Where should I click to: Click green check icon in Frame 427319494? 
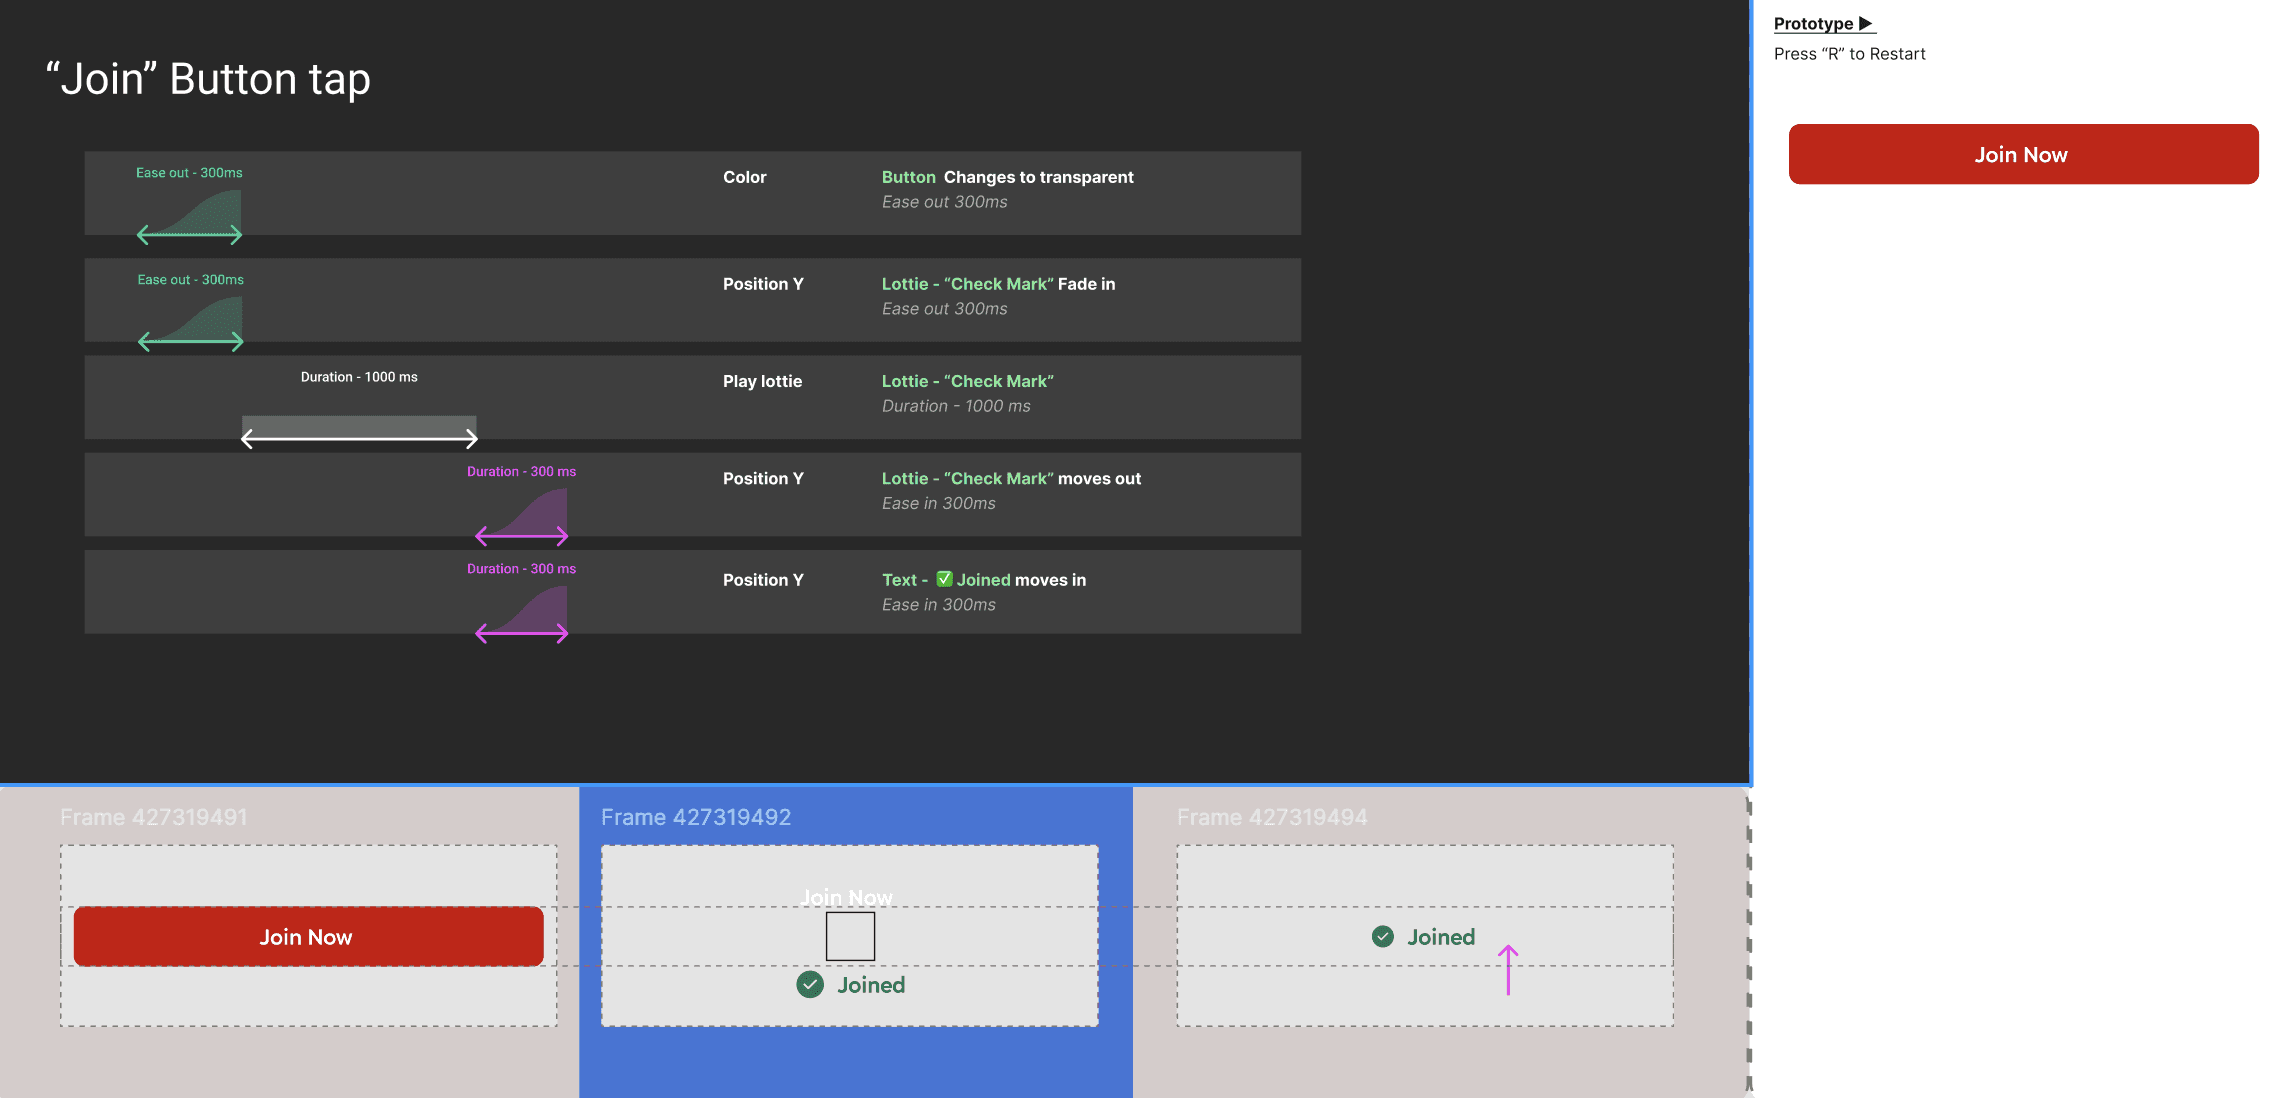(1383, 937)
